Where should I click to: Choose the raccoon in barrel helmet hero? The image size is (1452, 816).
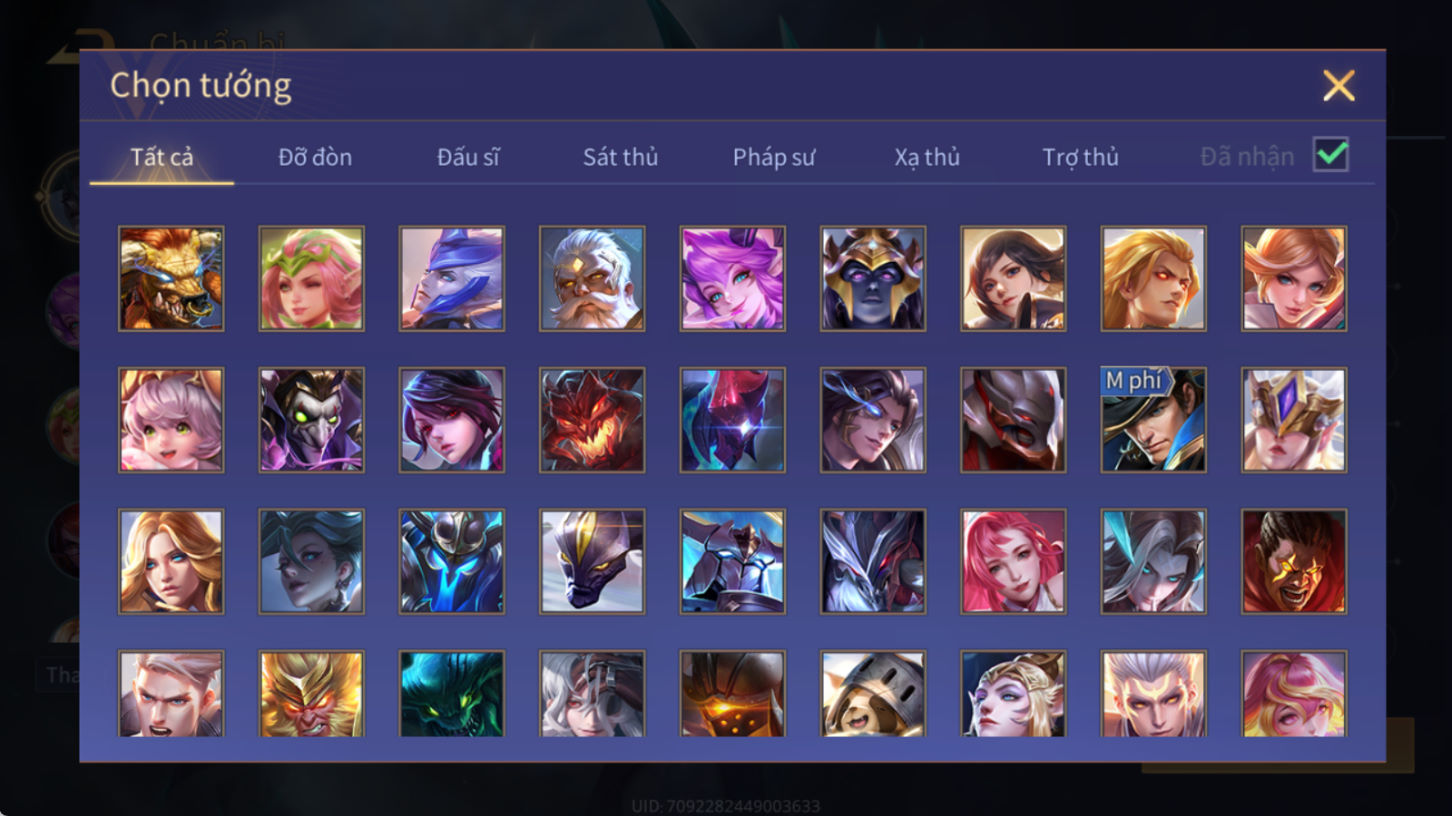point(873,694)
